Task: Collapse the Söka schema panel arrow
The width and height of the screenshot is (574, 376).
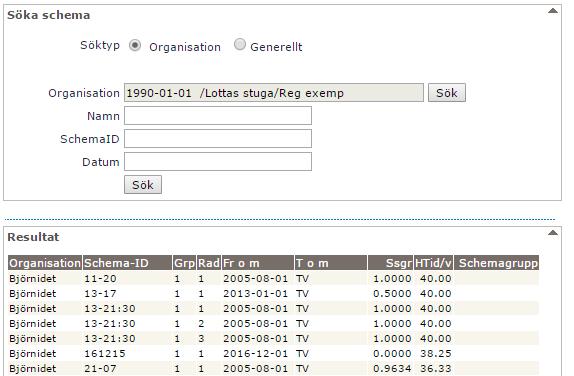Action: coord(553,11)
